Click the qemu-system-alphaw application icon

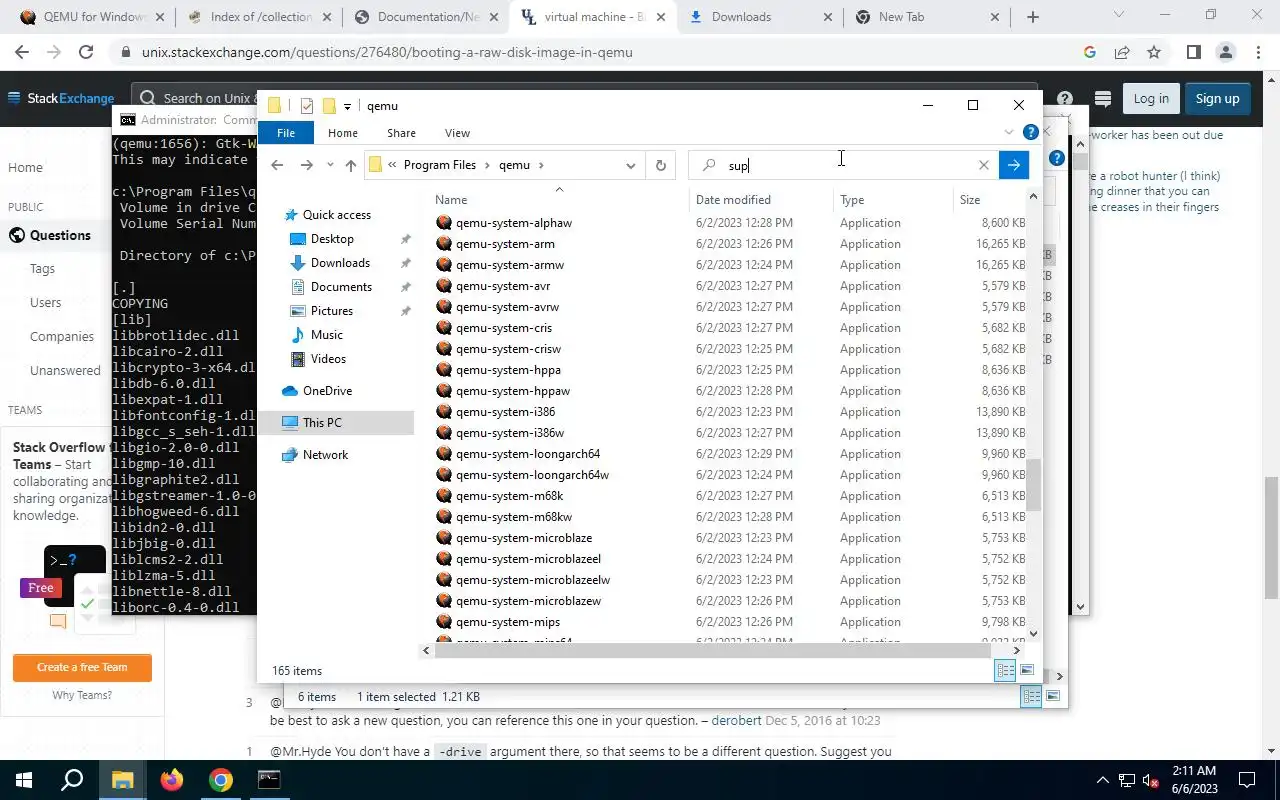point(444,223)
